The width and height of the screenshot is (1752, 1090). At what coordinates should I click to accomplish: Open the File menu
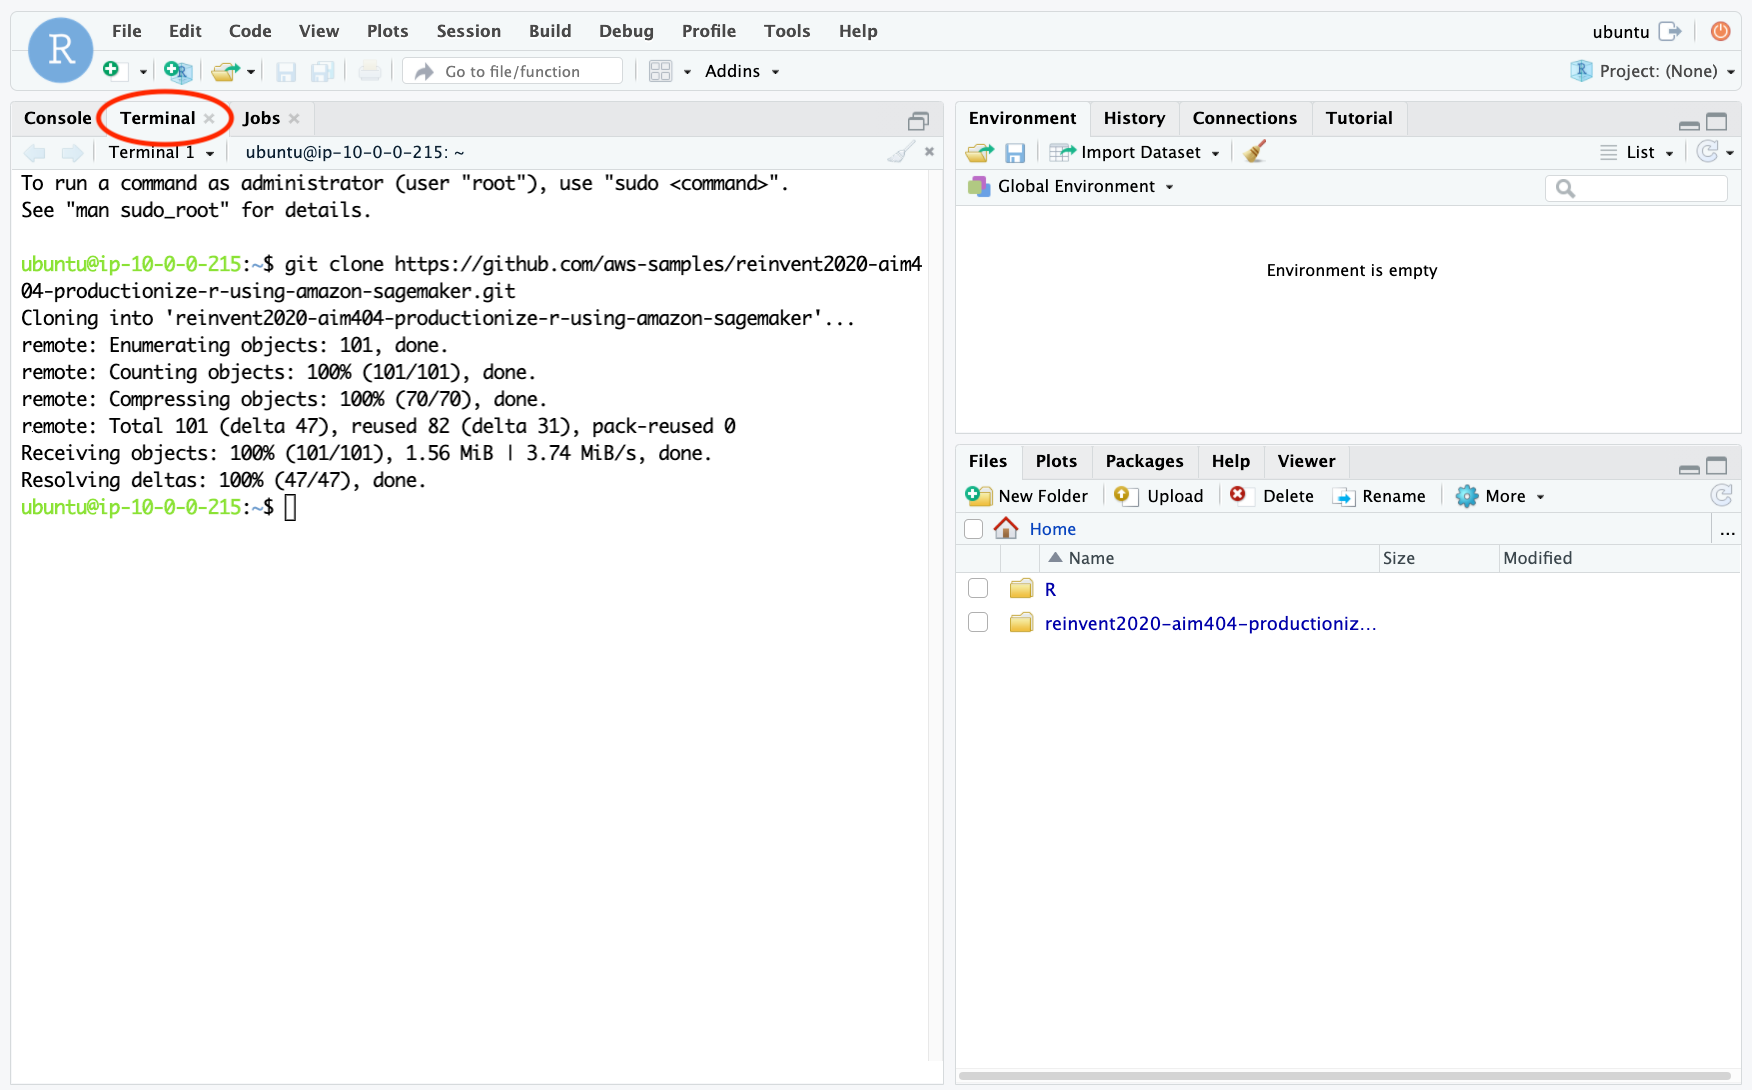click(x=127, y=31)
